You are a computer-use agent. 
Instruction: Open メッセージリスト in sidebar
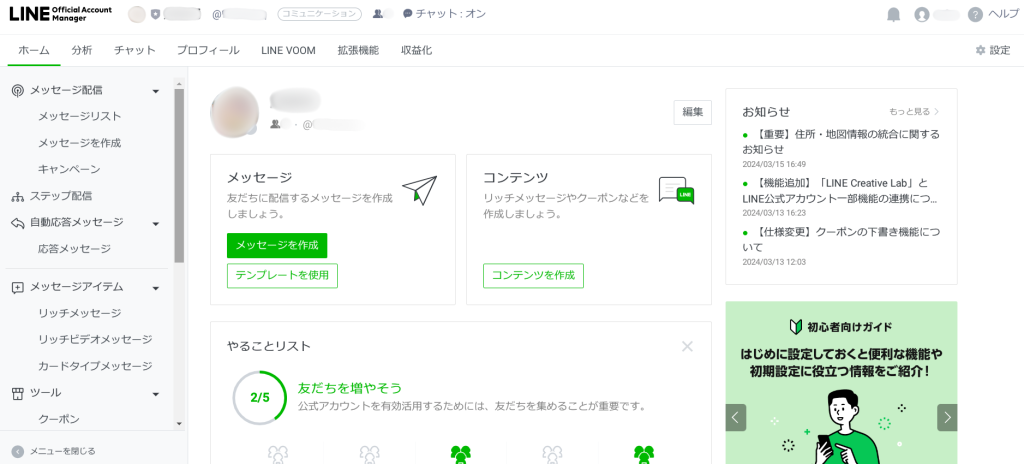pyautogui.click(x=80, y=116)
